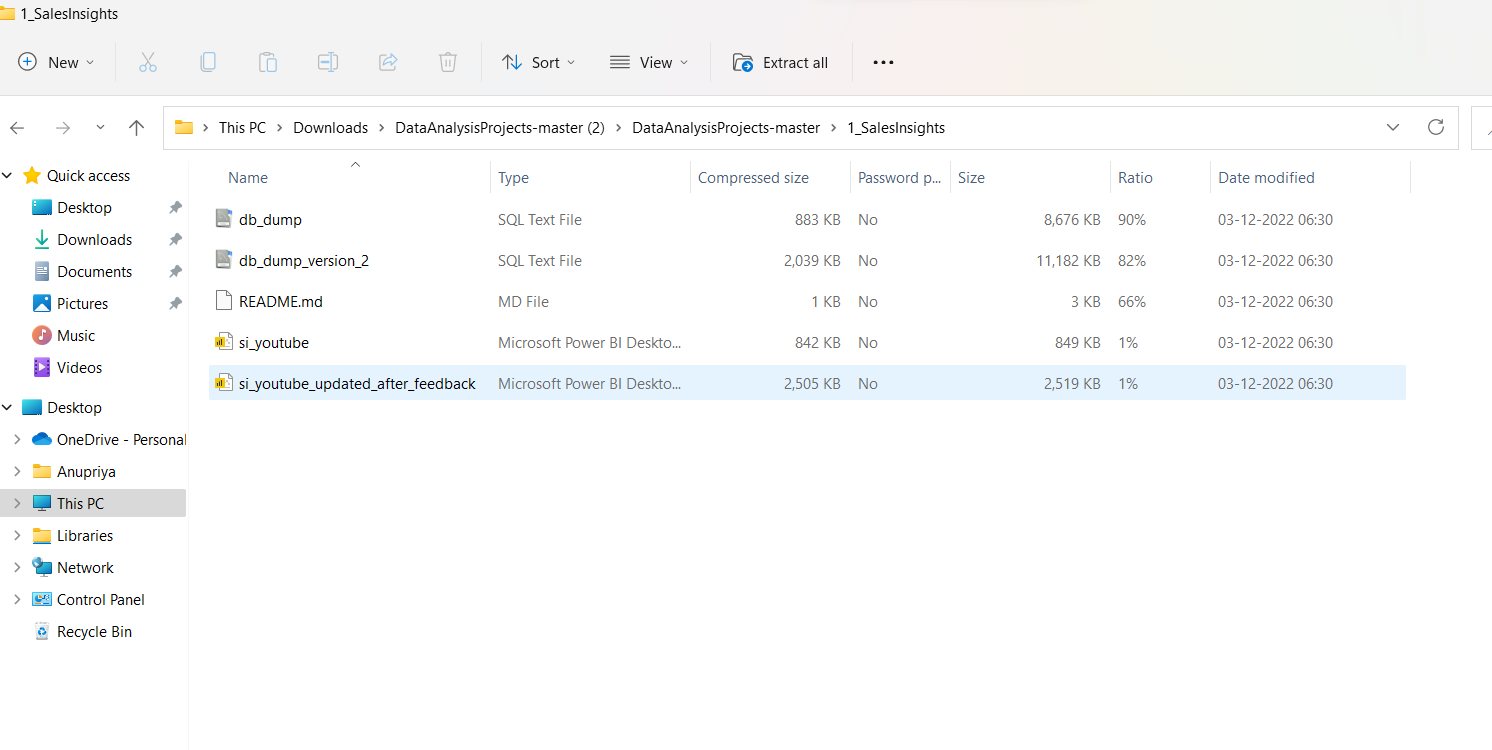Screen dimensions: 1492x750
Task: Click the Cut icon in the toolbar
Action: pyautogui.click(x=148, y=62)
